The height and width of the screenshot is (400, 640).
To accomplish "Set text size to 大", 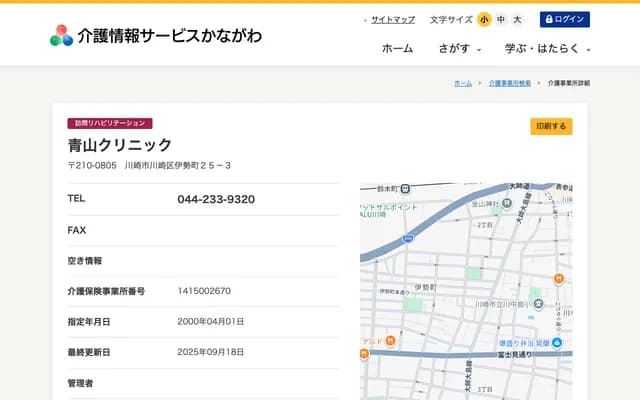I will click(517, 19).
